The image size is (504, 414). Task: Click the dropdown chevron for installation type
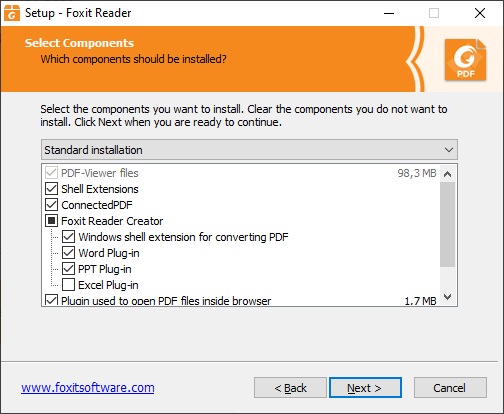[x=449, y=150]
